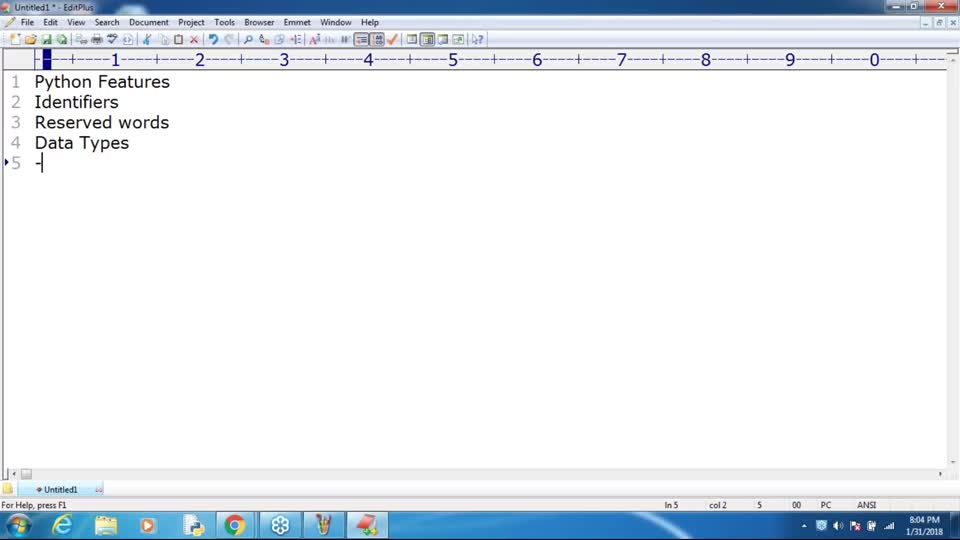Open the Python taskbar icon
Screen dimensions: 960x540
[x=193, y=525]
